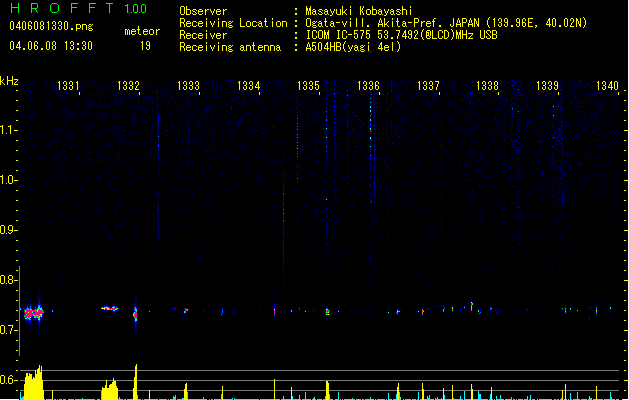The height and width of the screenshot is (400, 629).
Task: Click antenna text A504HB(yagi 4el)
Action: 353,47
